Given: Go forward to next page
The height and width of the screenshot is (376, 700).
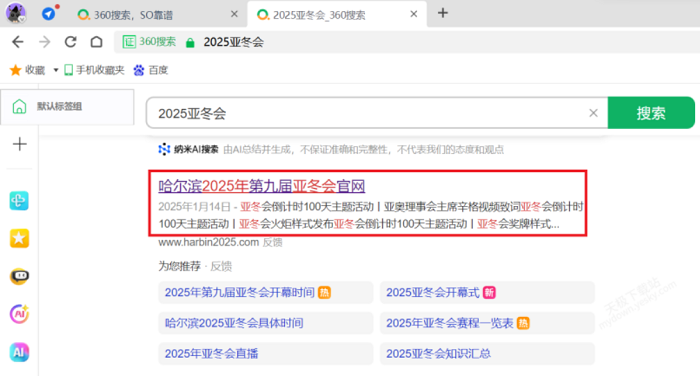Looking at the screenshot, I should (x=45, y=42).
